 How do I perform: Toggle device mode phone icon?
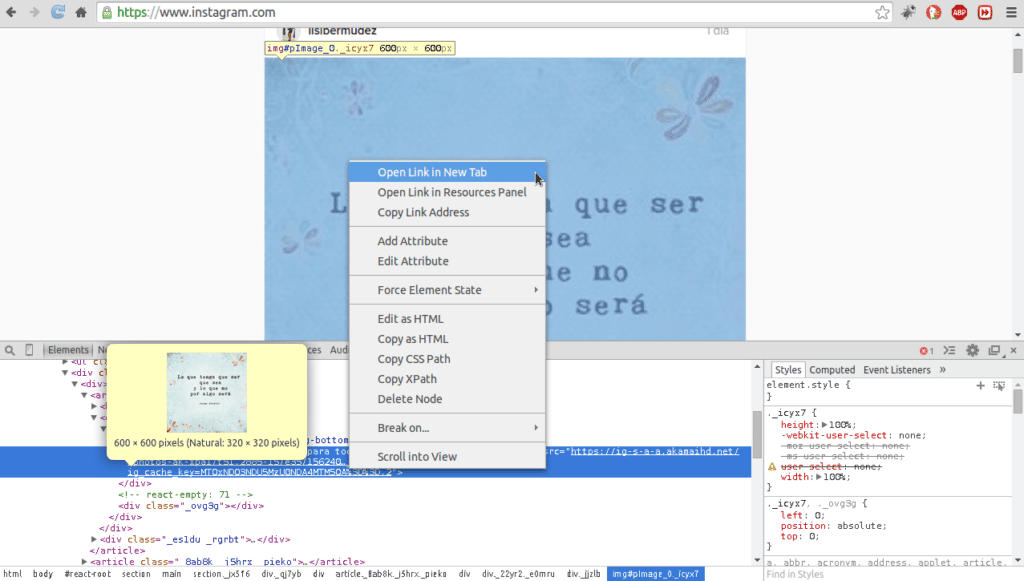pos(29,350)
